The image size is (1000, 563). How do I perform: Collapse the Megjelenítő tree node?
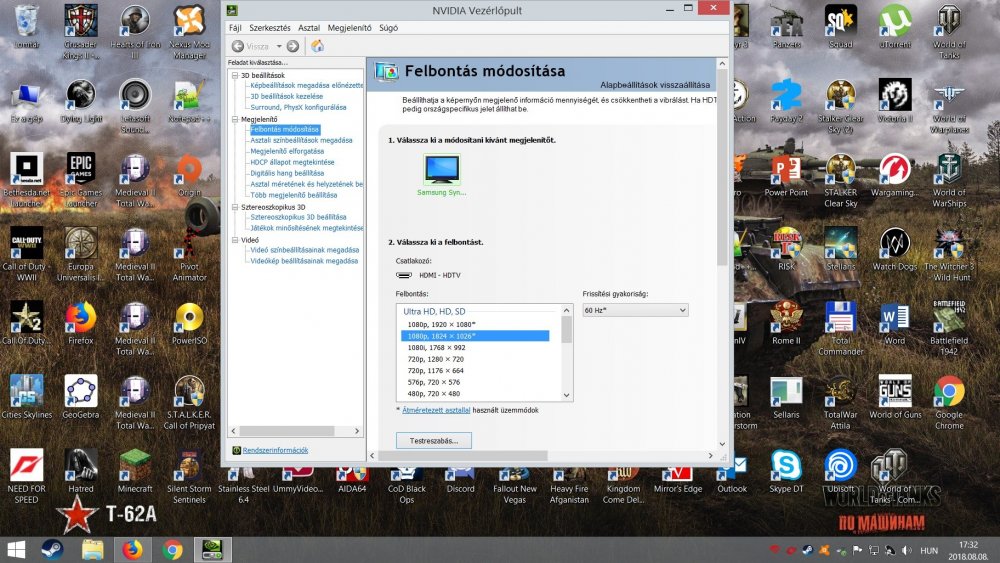pos(235,119)
